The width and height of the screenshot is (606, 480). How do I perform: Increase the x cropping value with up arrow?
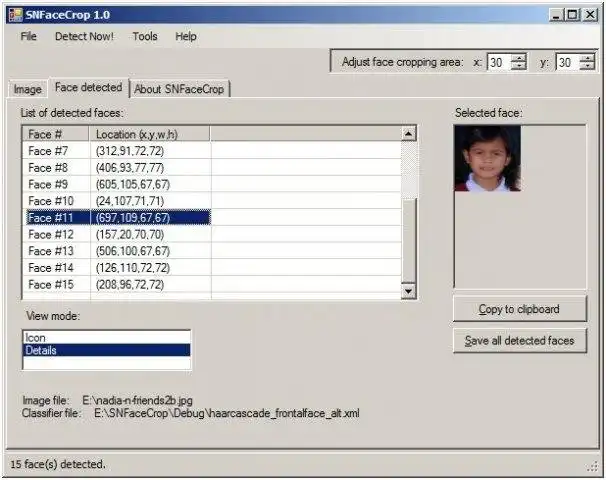click(518, 58)
